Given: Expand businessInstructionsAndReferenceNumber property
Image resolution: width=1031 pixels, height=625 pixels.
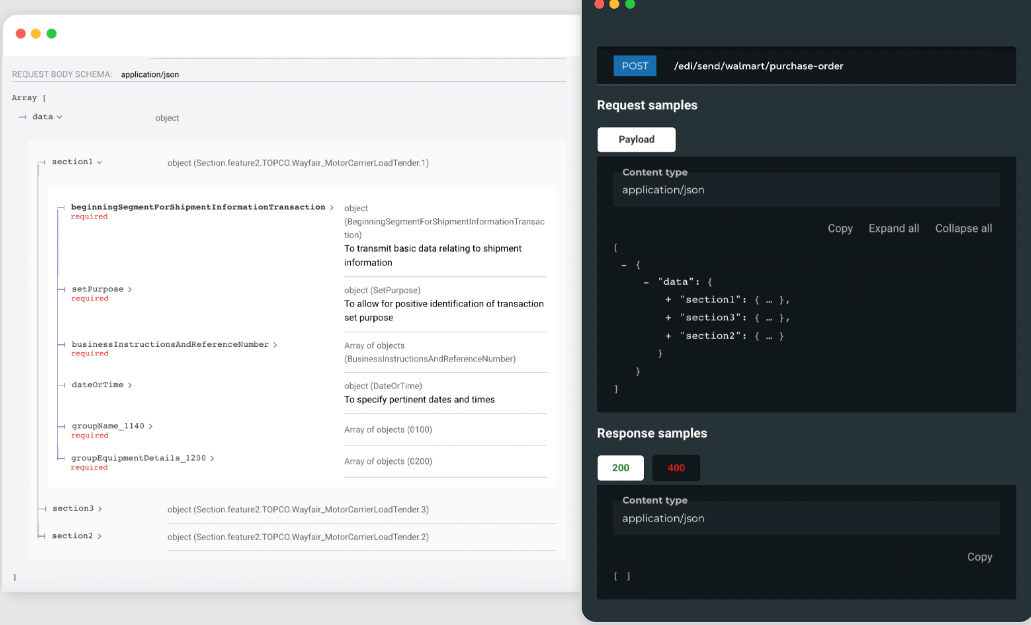Looking at the screenshot, I should pyautogui.click(x=174, y=345).
